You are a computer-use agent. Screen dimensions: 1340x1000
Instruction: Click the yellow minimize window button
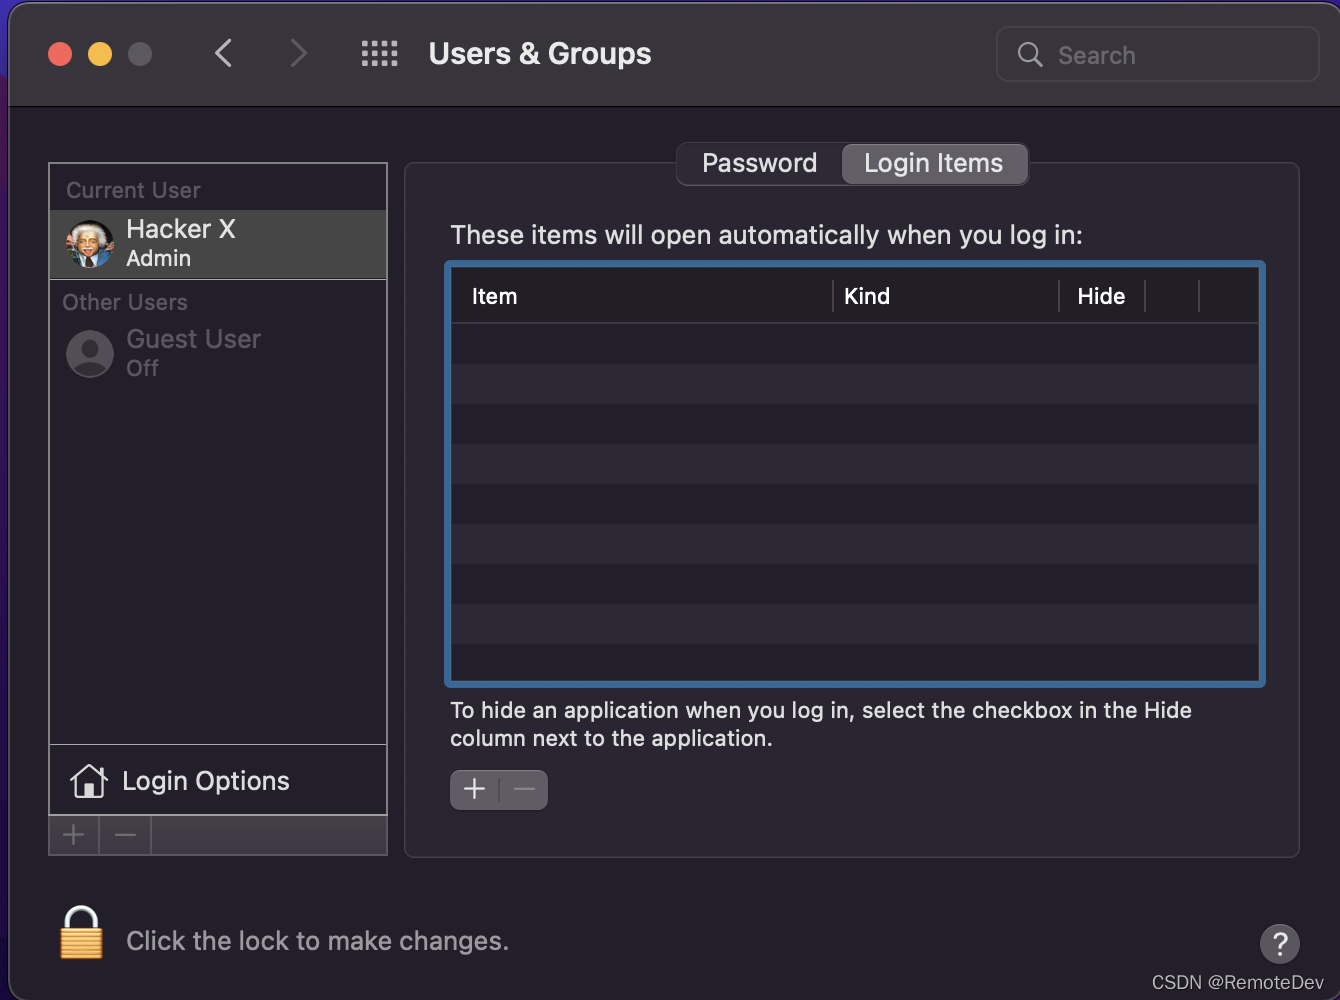[x=100, y=54]
